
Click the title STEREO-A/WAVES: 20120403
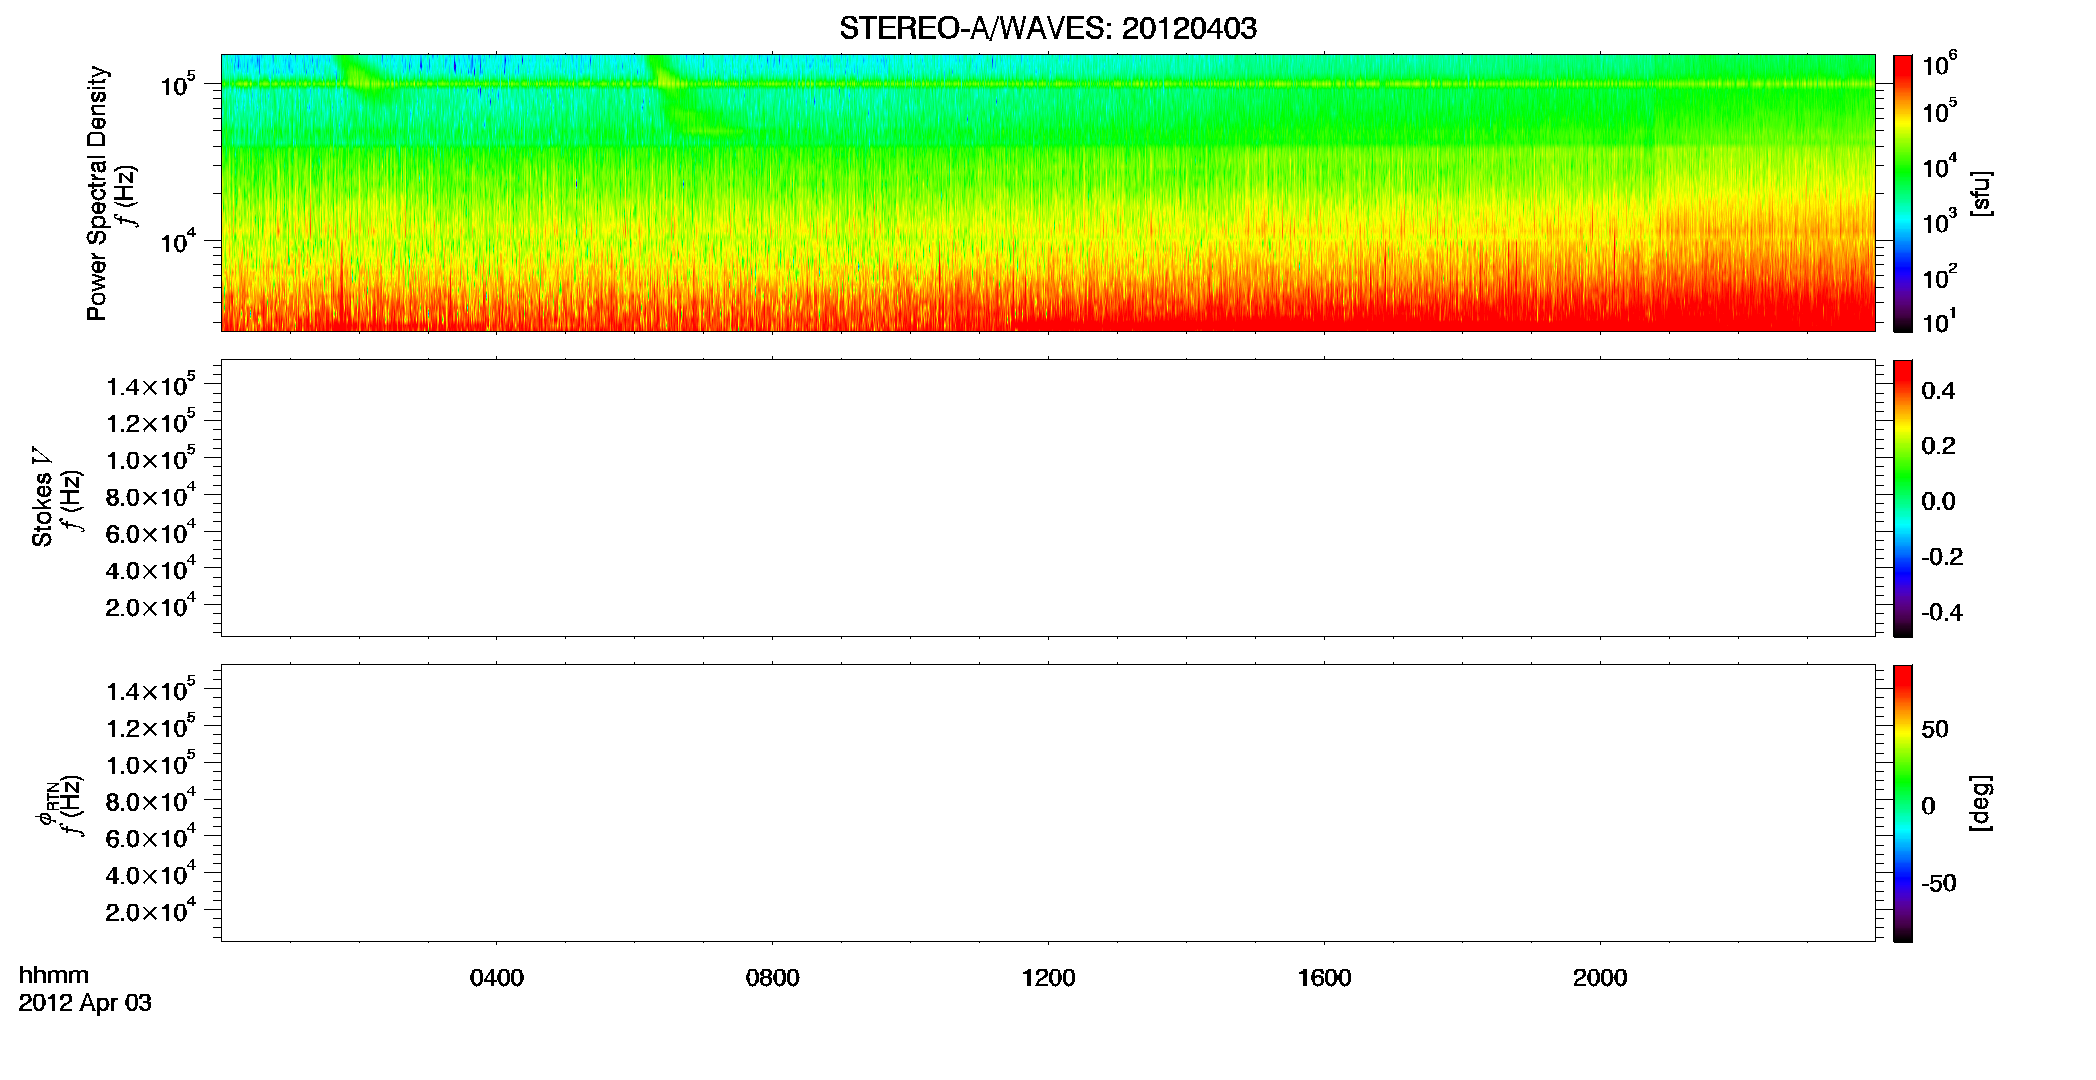coord(1047,29)
